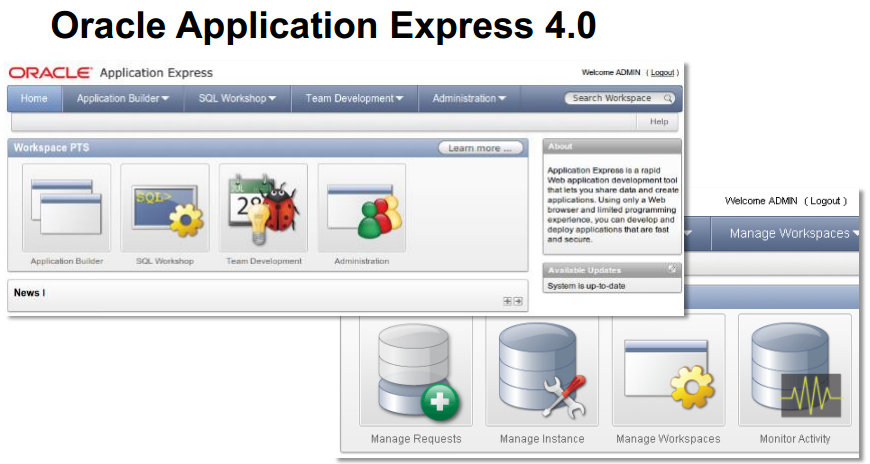Click the Manage Instance wrench icon
This screenshot has height=464, width=870.
(542, 371)
